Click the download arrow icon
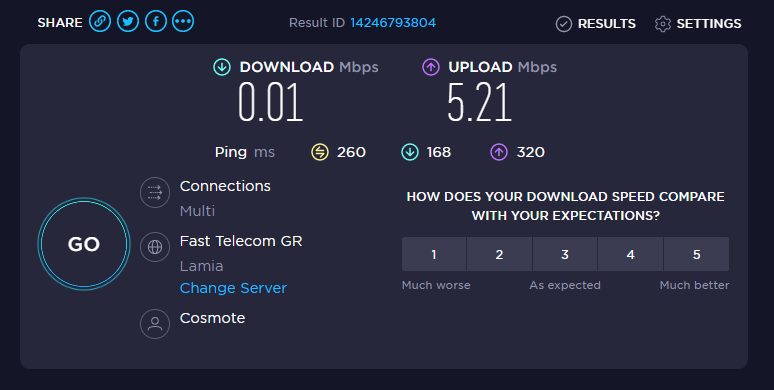 pyautogui.click(x=222, y=67)
